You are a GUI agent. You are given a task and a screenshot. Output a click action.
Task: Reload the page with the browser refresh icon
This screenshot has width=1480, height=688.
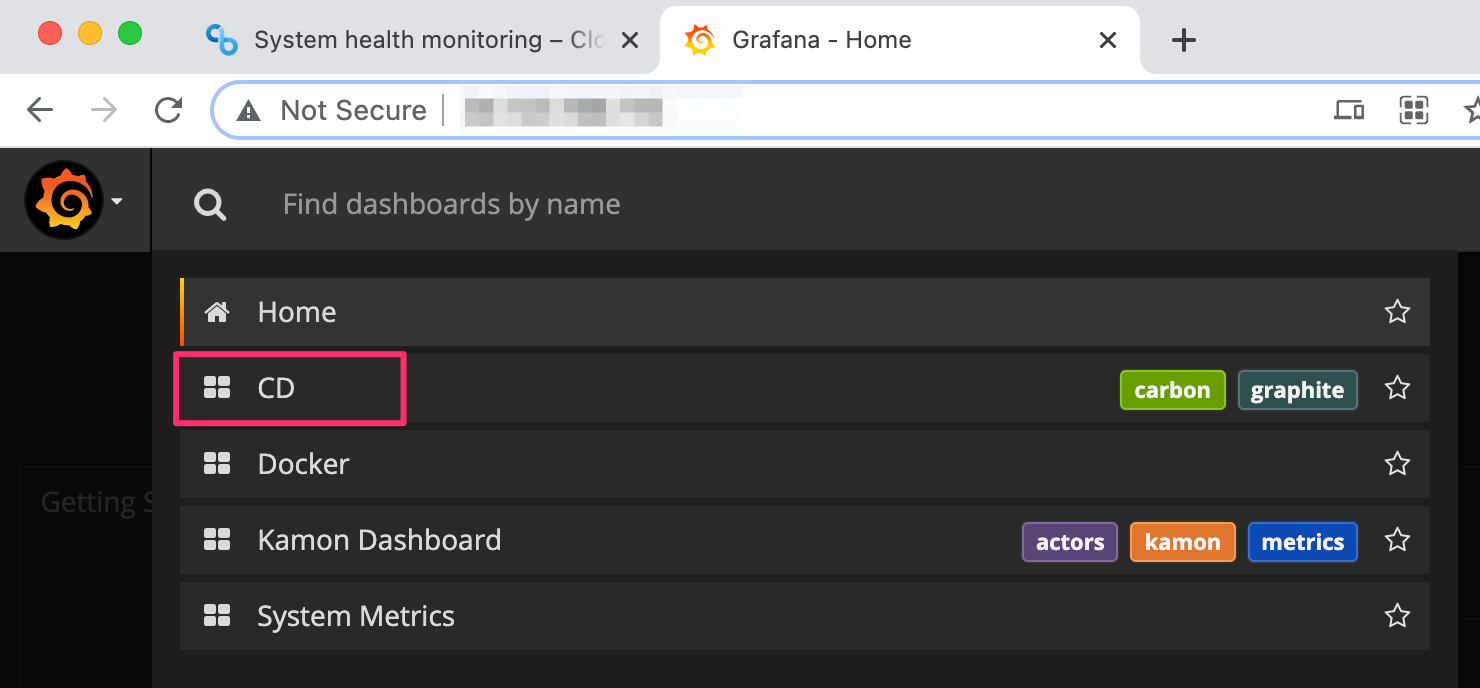pos(169,110)
